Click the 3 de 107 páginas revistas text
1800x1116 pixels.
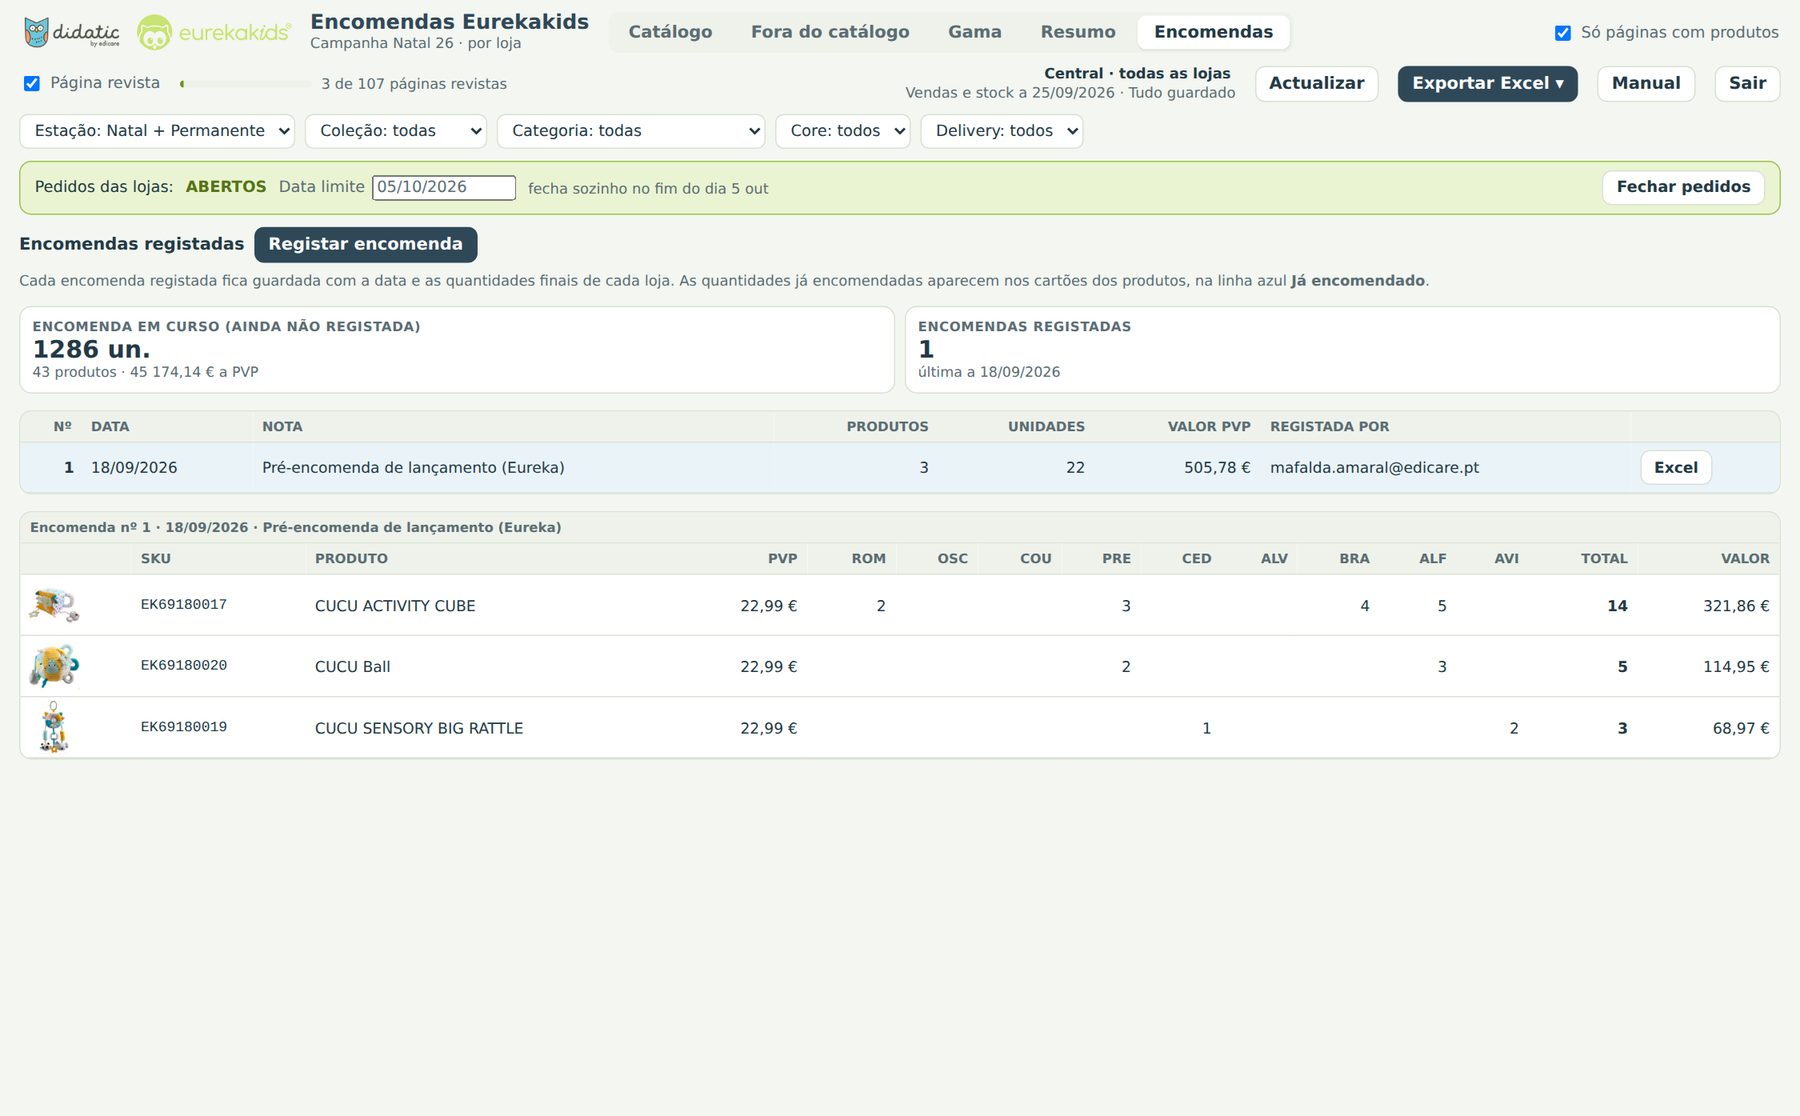pos(414,84)
